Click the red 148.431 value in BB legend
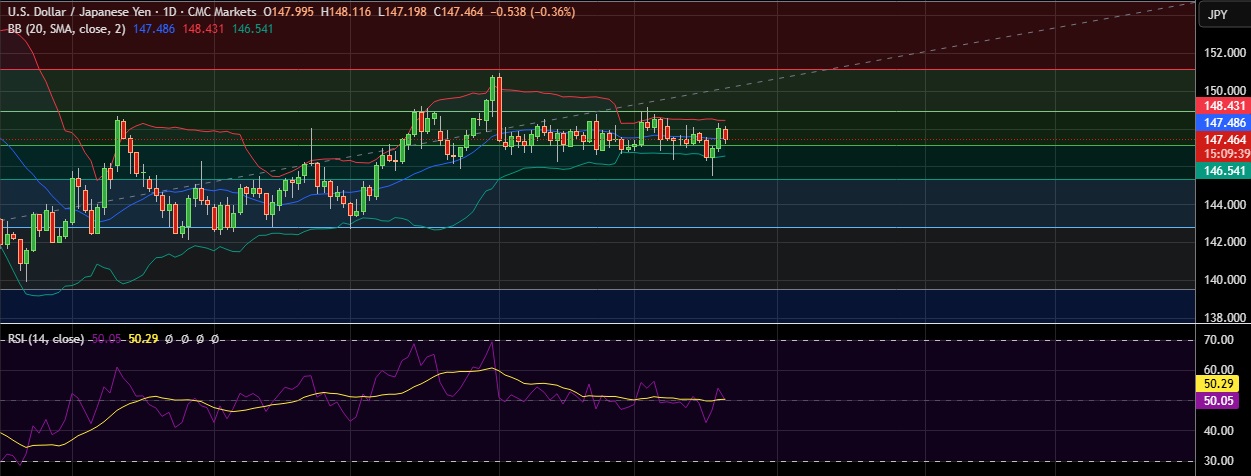 click(217, 29)
